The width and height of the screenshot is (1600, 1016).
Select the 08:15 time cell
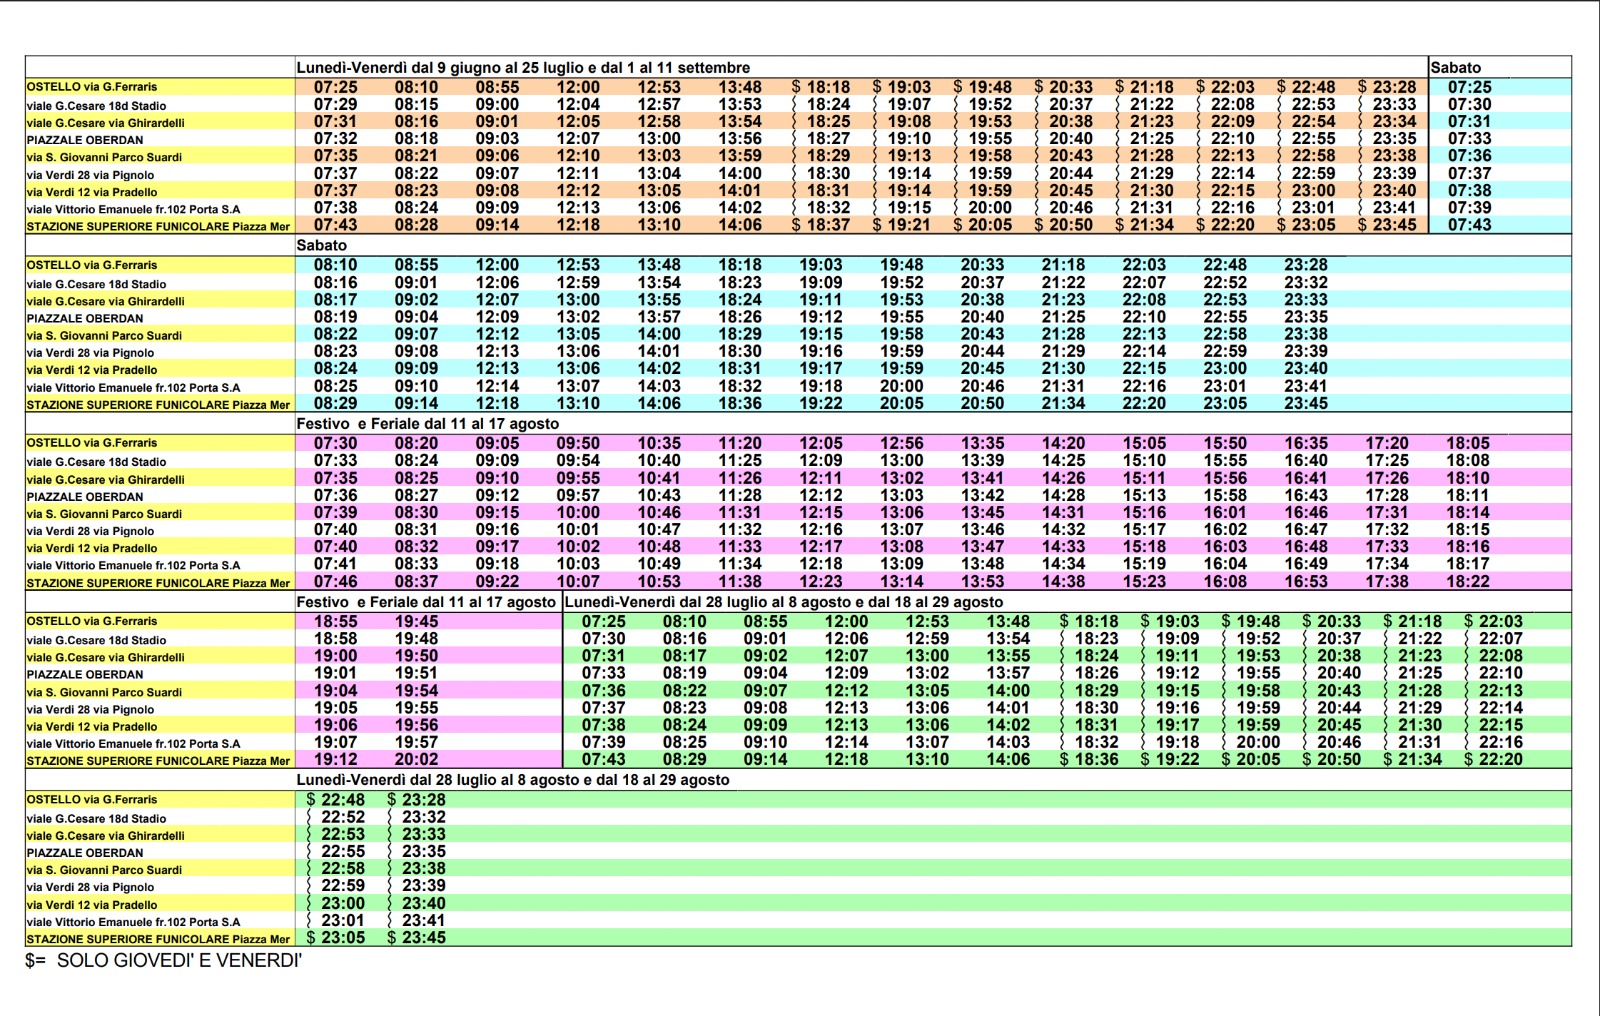click(416, 104)
